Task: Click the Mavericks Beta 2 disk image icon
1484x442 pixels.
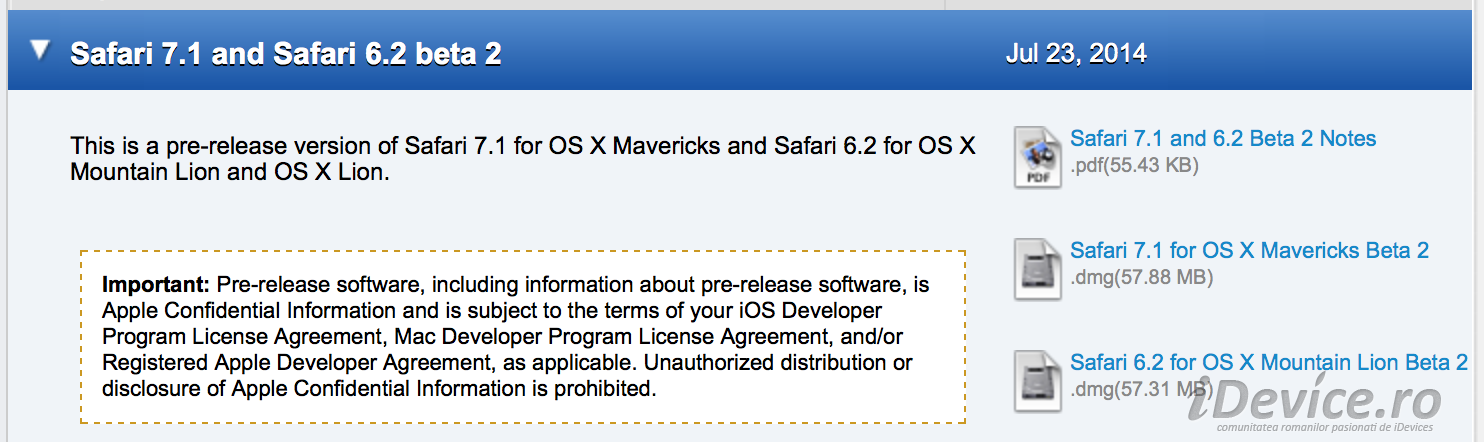Action: coord(1037,269)
